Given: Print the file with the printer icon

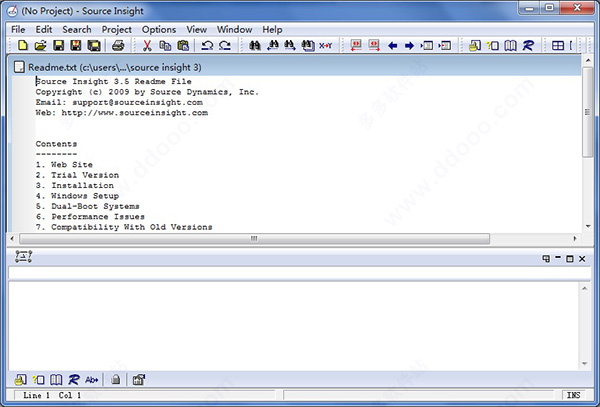Looking at the screenshot, I should click(x=118, y=46).
